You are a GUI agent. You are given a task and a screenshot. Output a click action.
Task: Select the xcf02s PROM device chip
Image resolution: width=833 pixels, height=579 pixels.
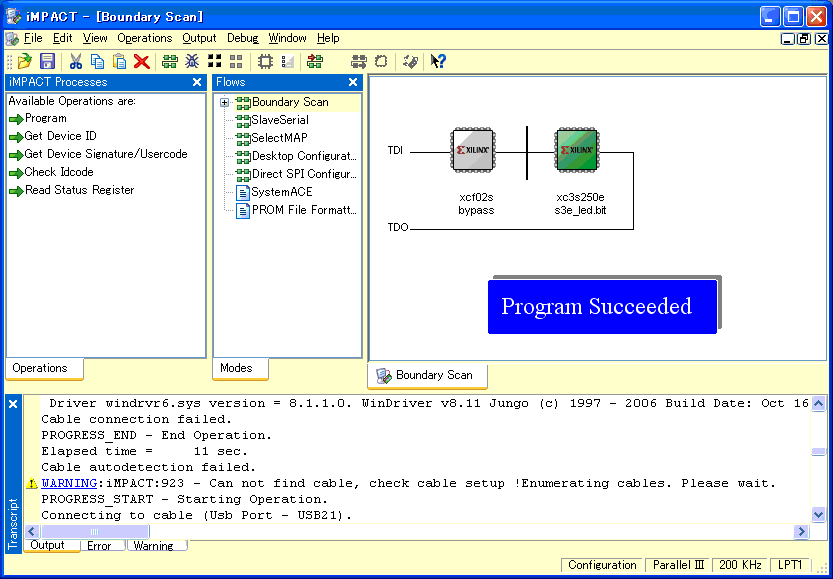473,150
